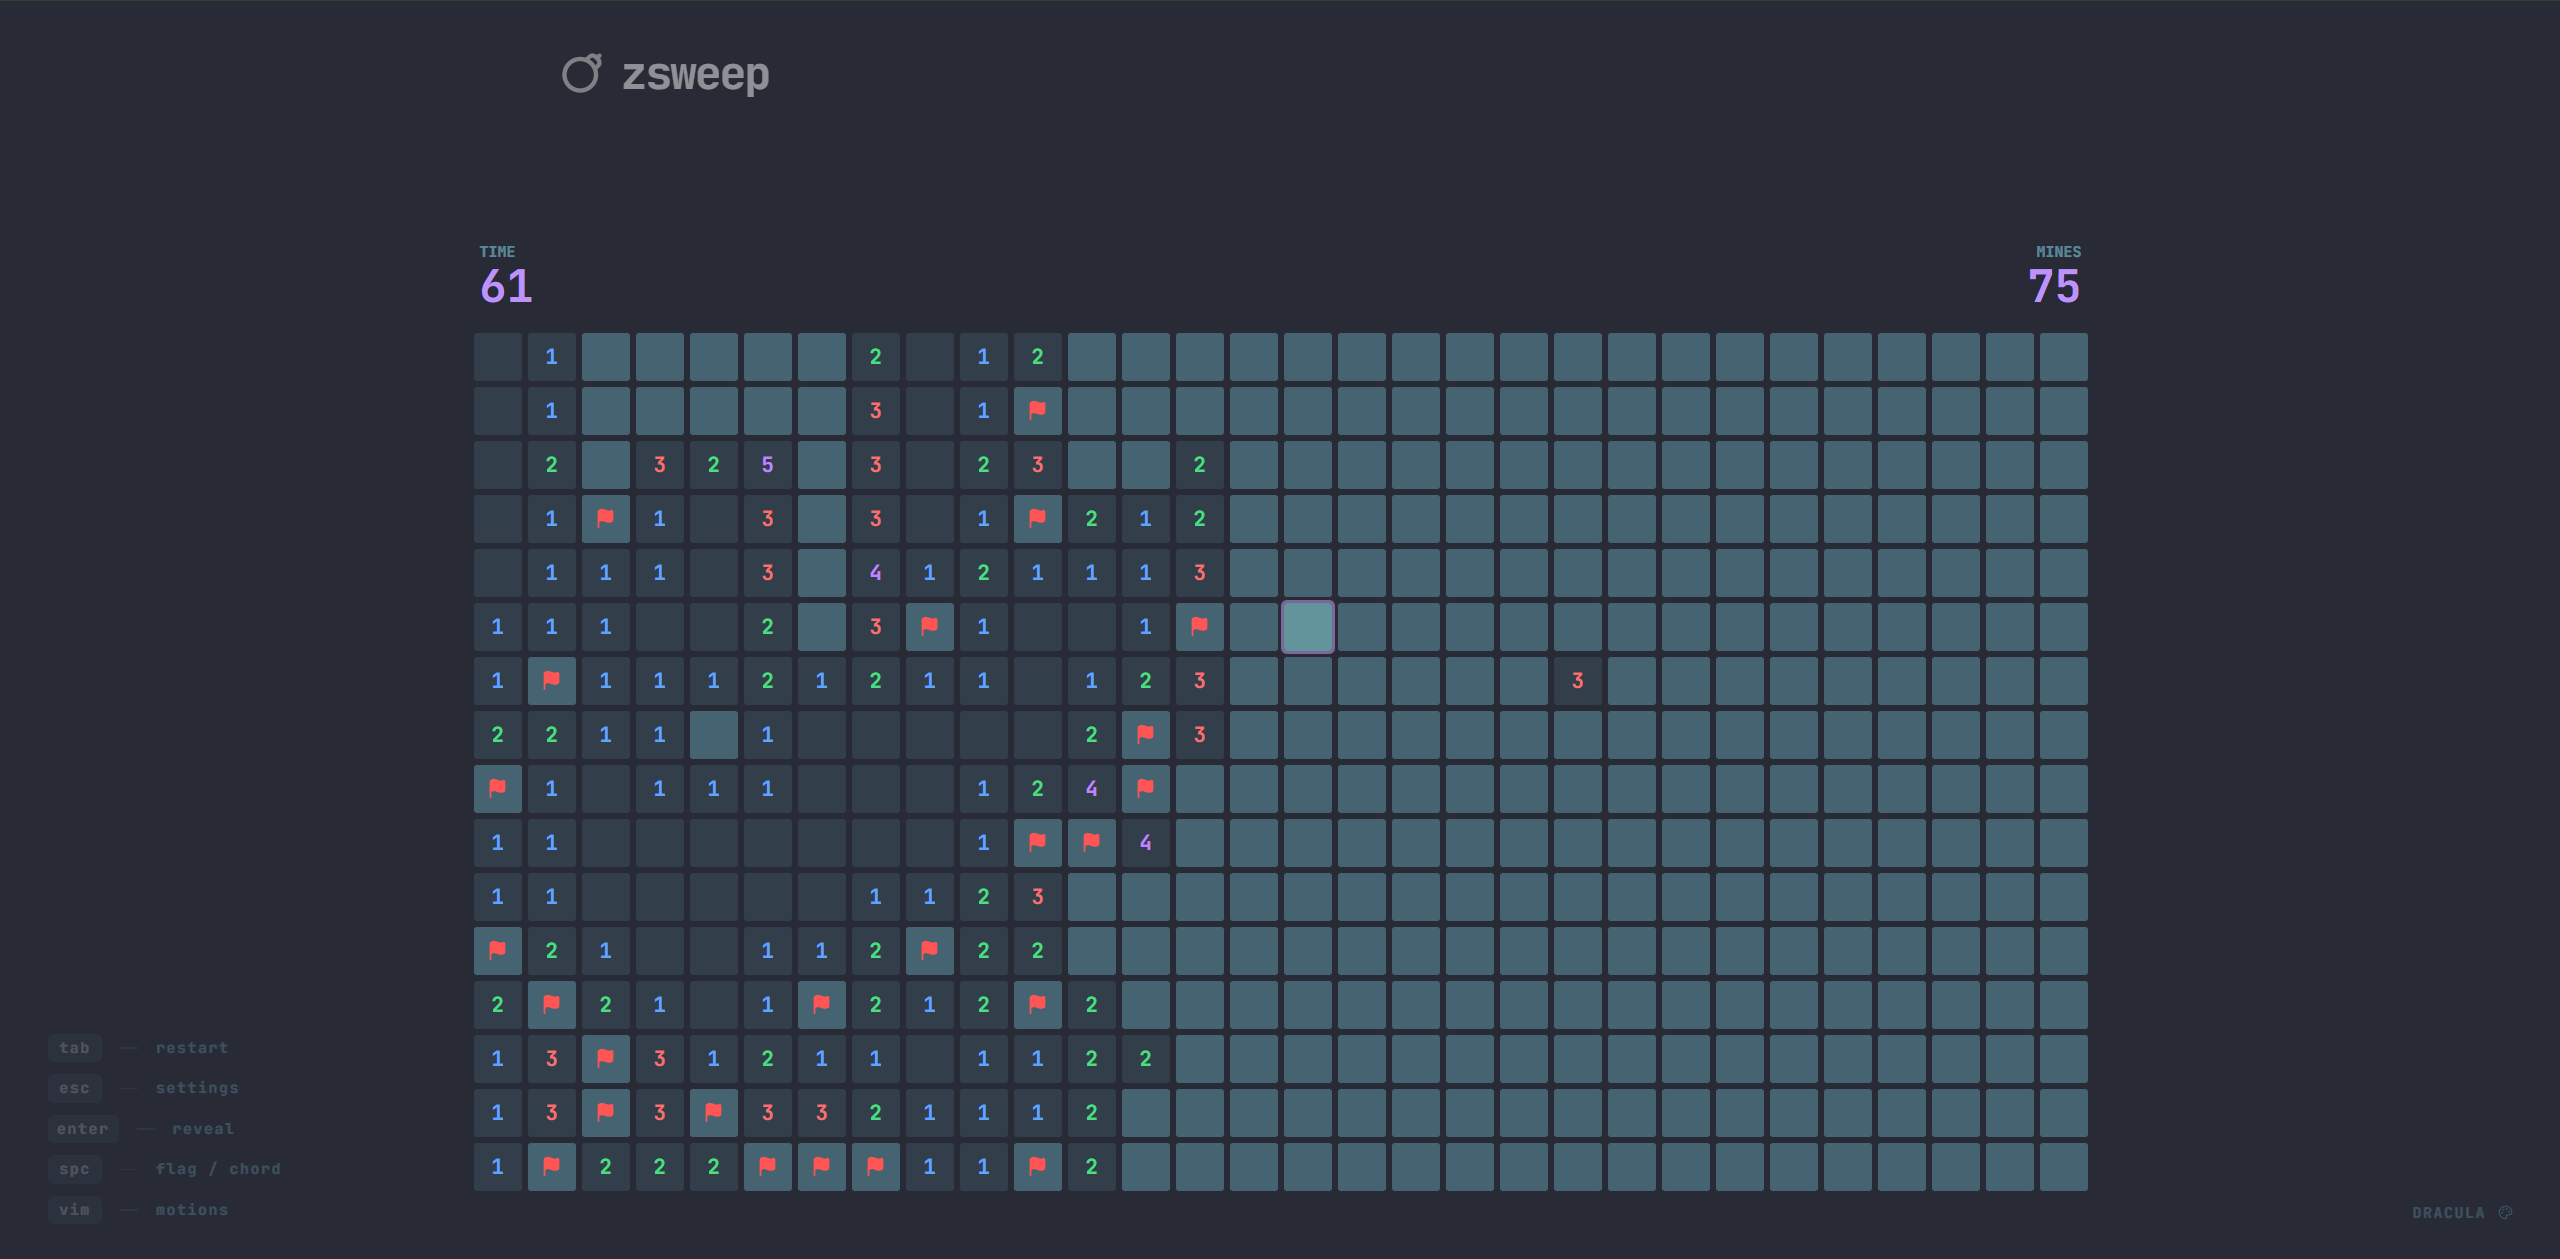2560x1259 pixels.
Task: Click the flag between the two 3s in second-bottom row
Action: pos(605,1112)
